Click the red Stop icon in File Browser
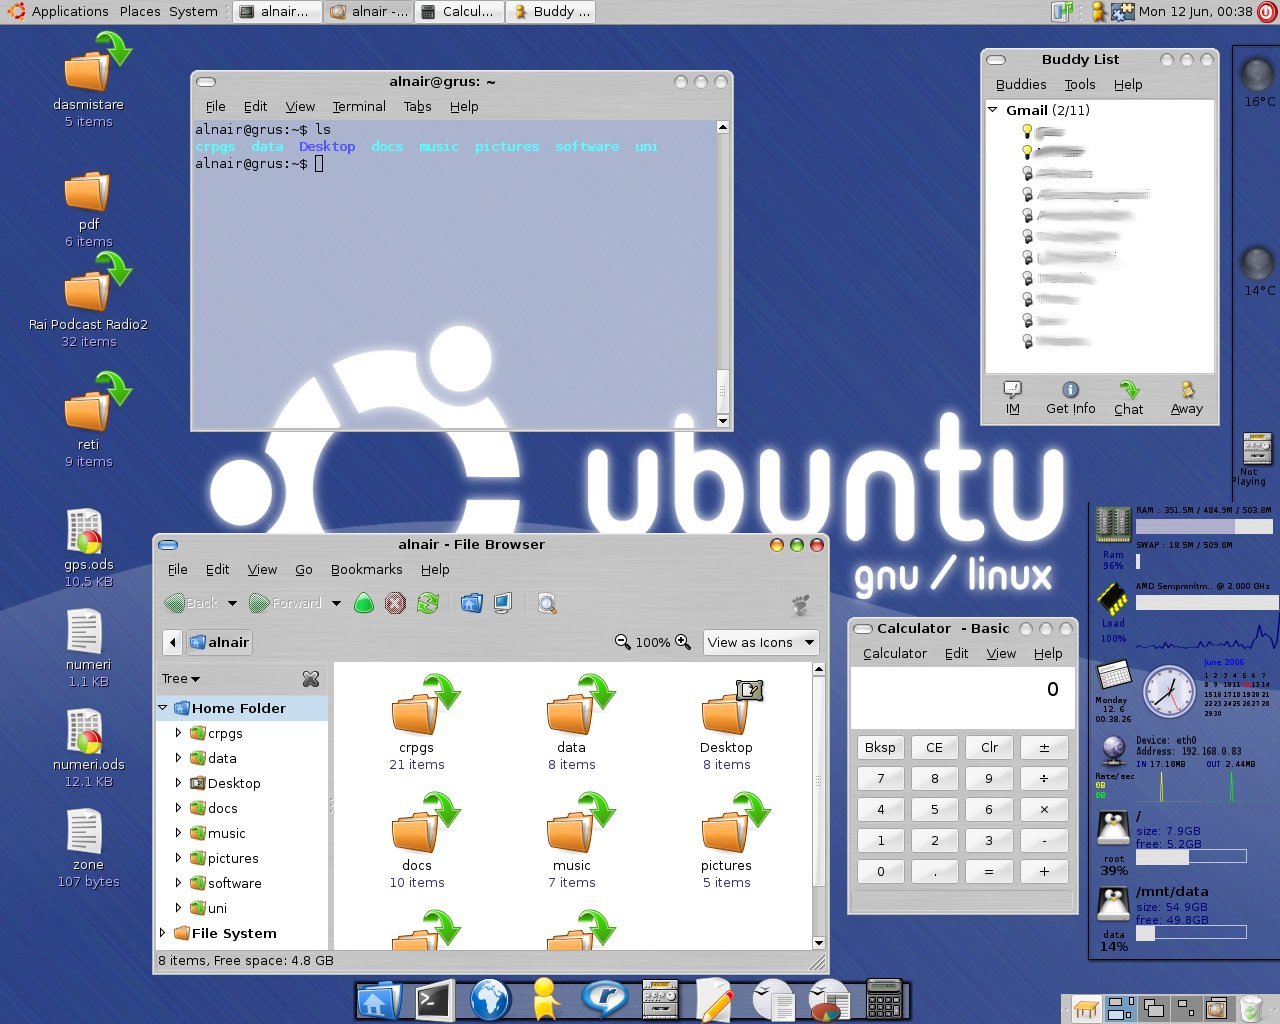Screen dimensions: 1280x1024 click(396, 603)
